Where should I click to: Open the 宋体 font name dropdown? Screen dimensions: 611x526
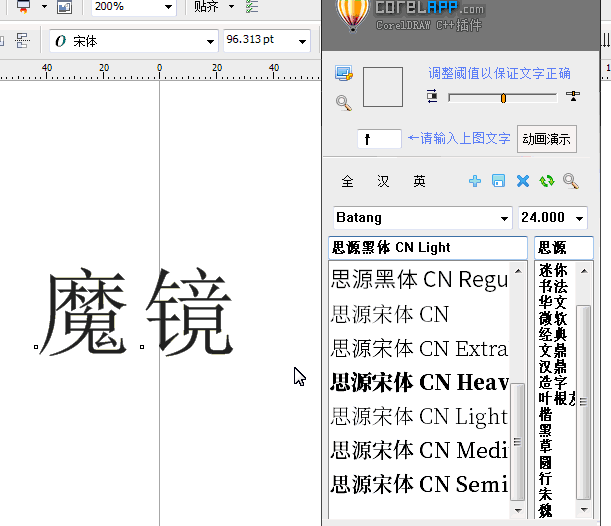210,41
